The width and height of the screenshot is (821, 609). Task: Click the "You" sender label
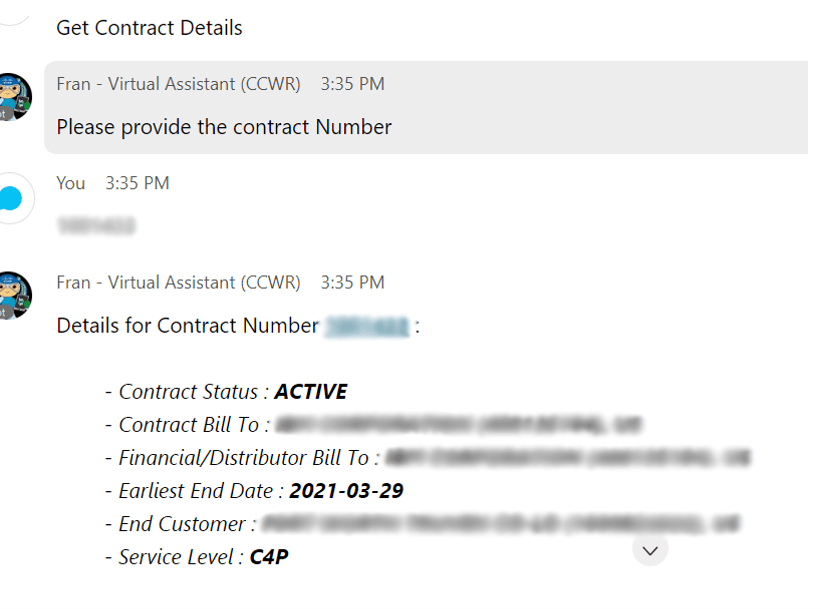[x=71, y=183]
